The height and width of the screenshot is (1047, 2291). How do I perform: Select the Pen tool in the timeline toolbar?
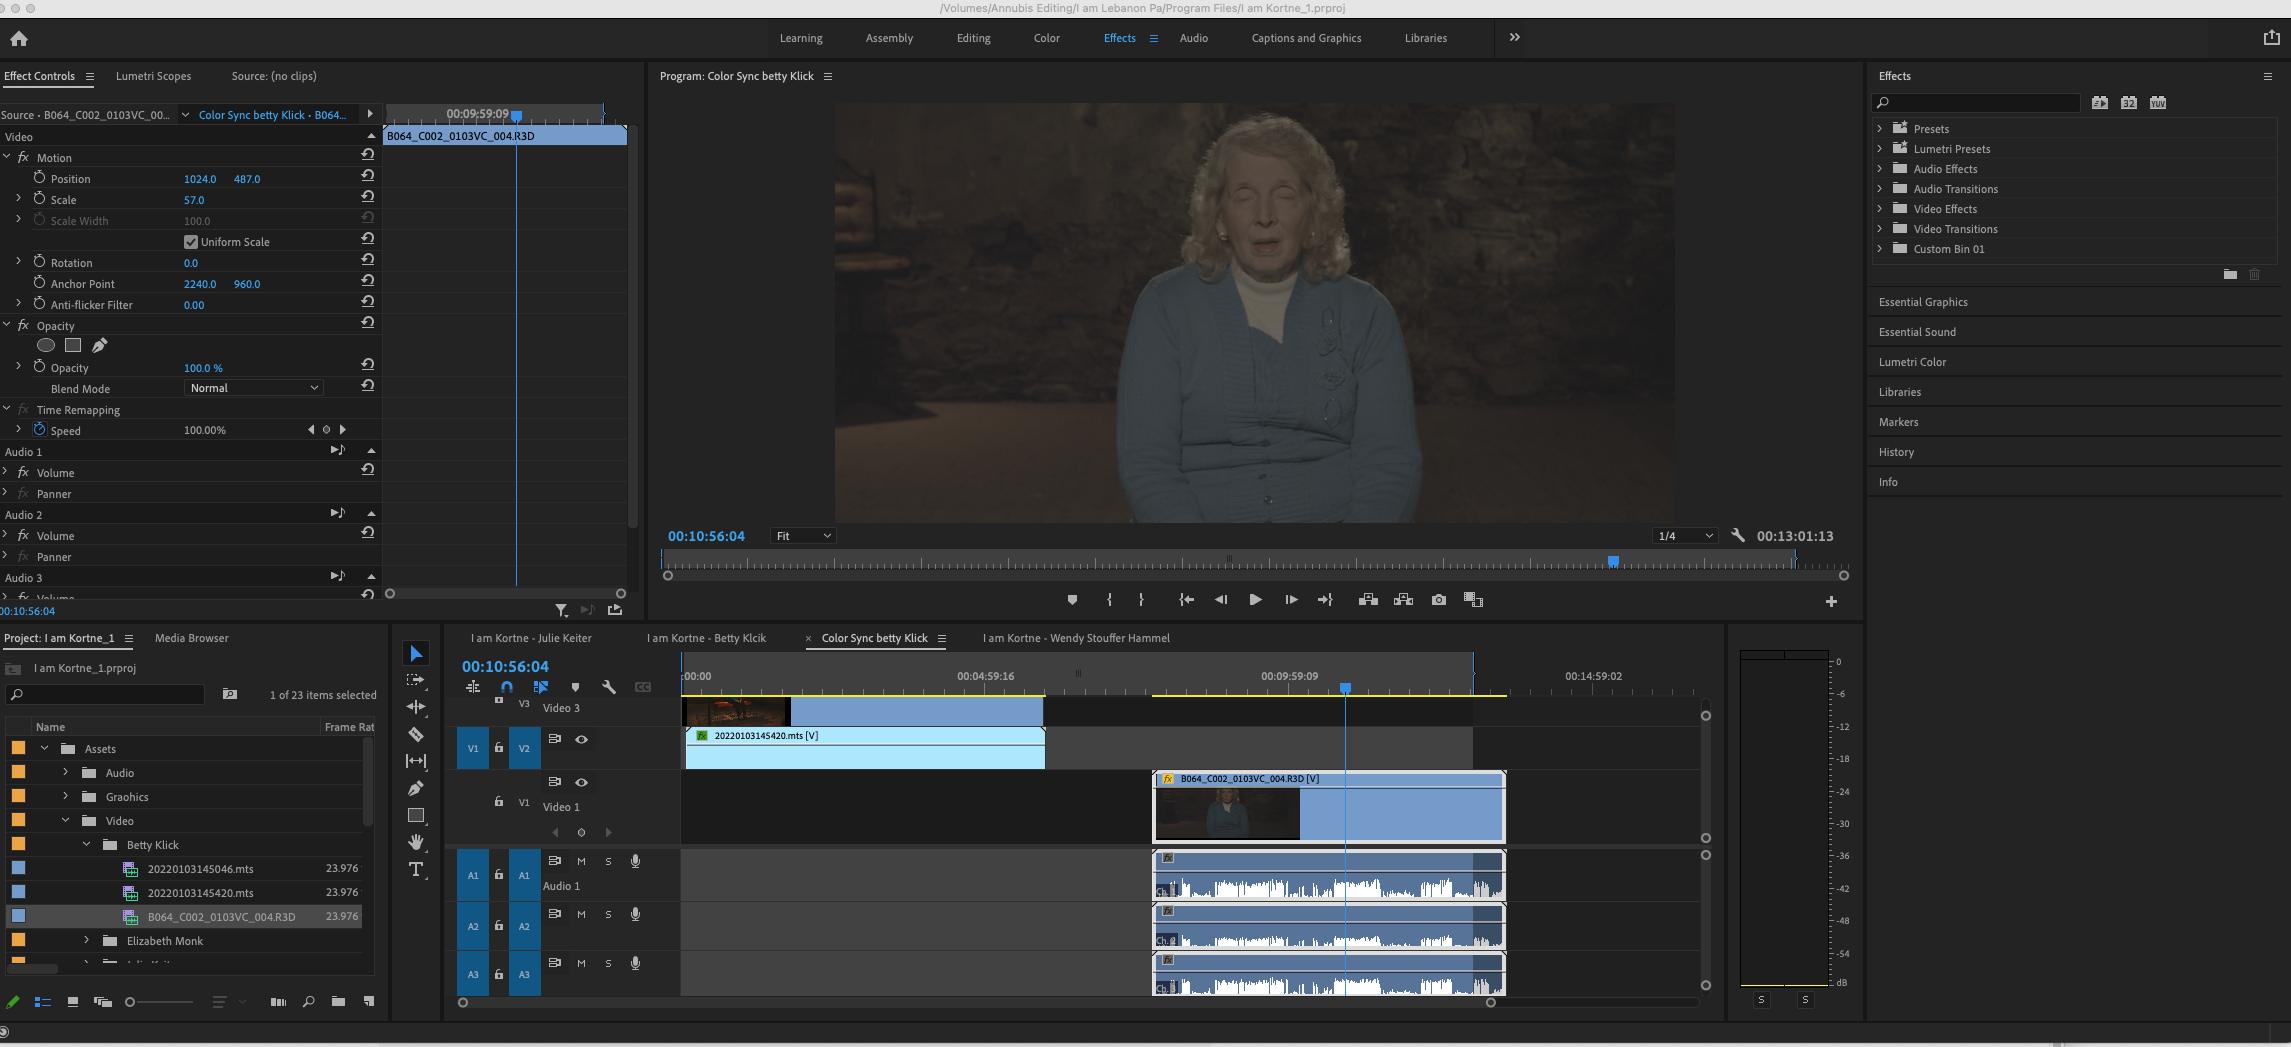click(416, 788)
